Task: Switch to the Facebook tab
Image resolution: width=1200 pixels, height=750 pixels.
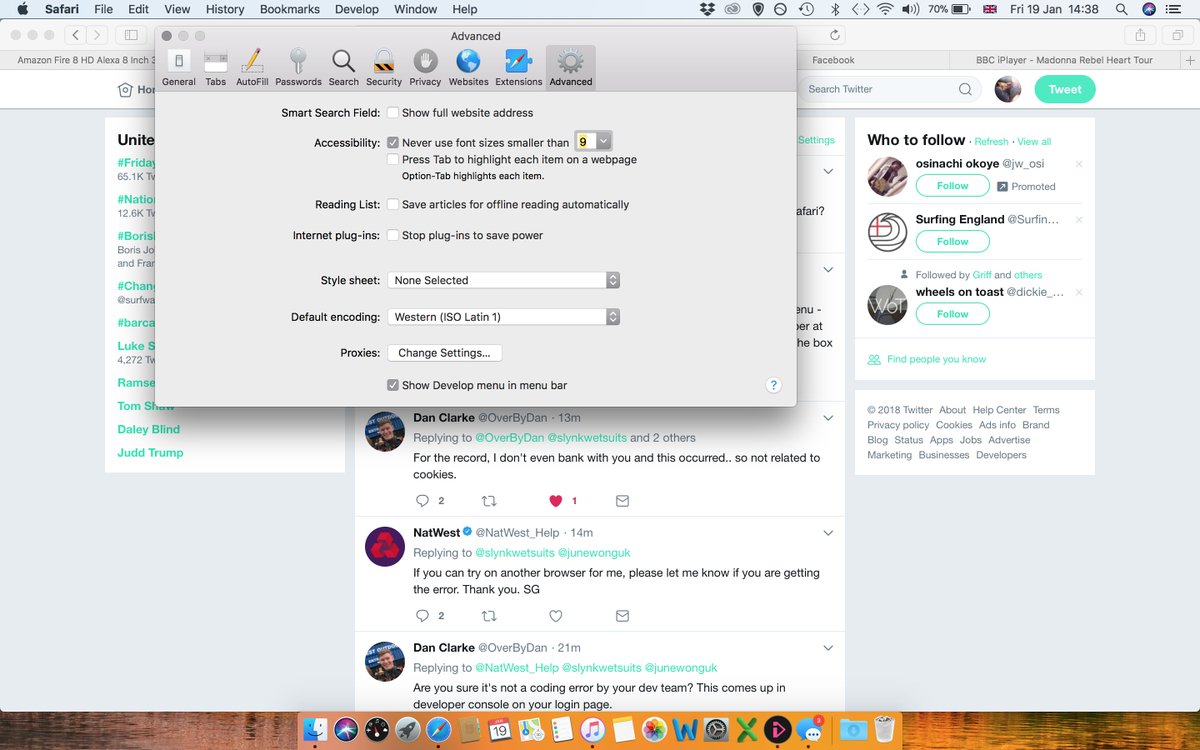Action: tap(833, 60)
